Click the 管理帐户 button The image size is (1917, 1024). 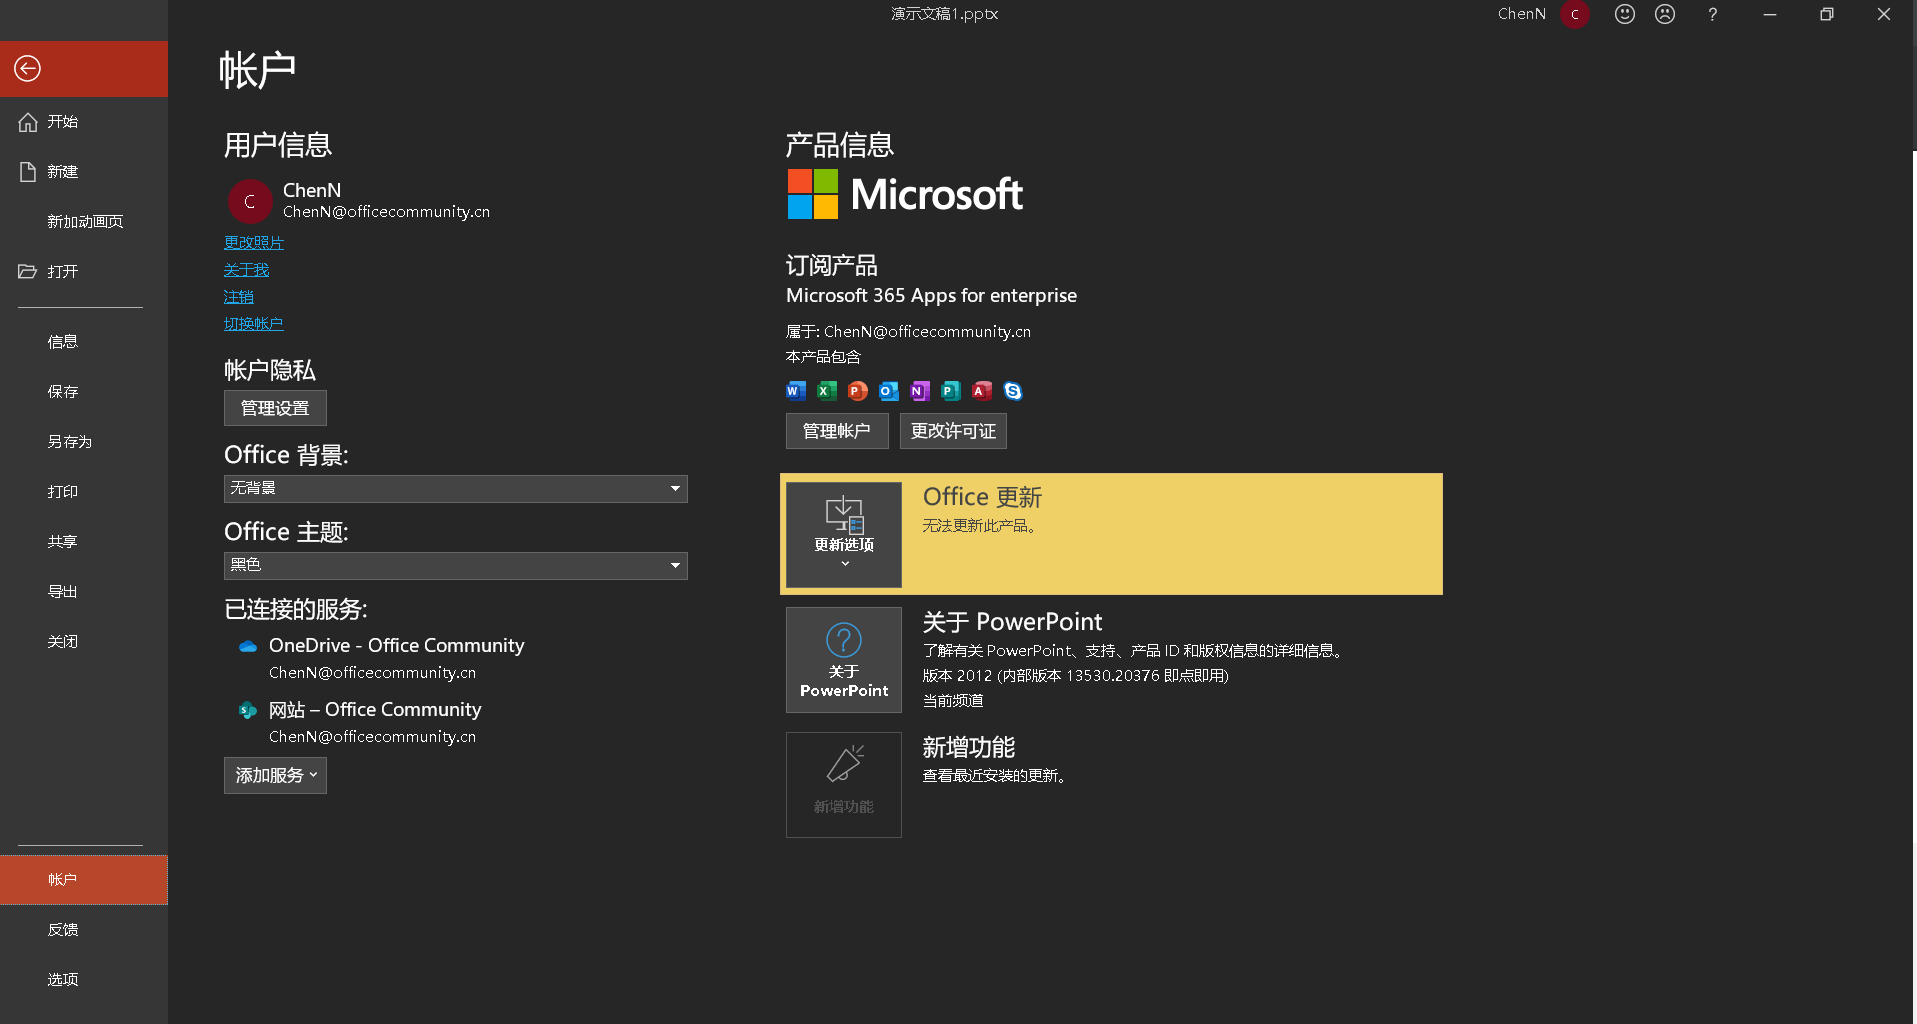click(837, 431)
